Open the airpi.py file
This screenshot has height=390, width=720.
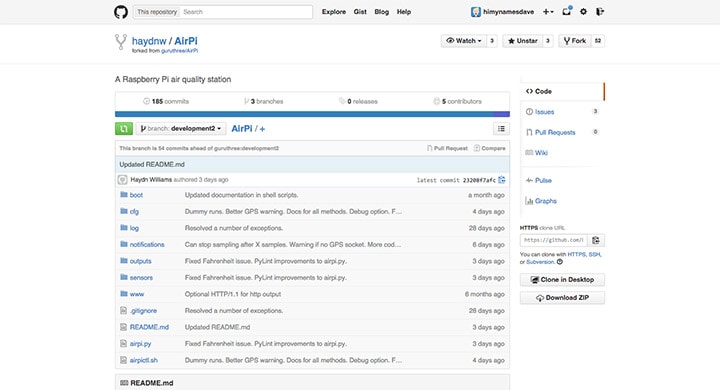pos(141,344)
